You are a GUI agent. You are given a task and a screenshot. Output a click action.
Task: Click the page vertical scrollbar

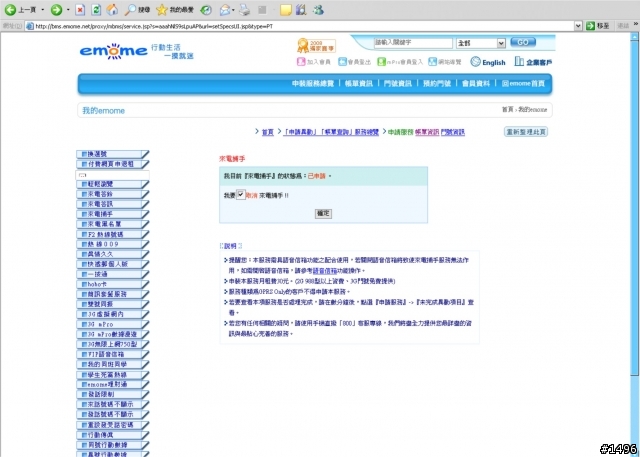click(634, 208)
